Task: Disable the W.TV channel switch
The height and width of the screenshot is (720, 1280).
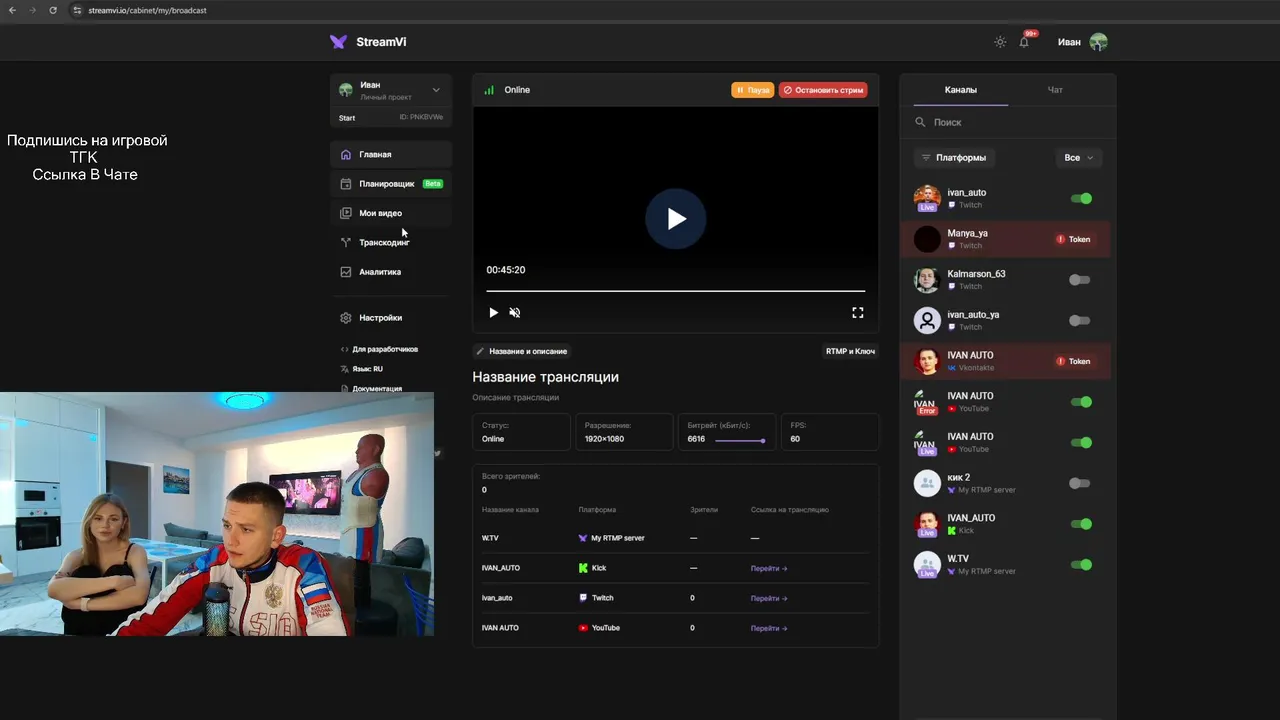Action: tap(1081, 565)
